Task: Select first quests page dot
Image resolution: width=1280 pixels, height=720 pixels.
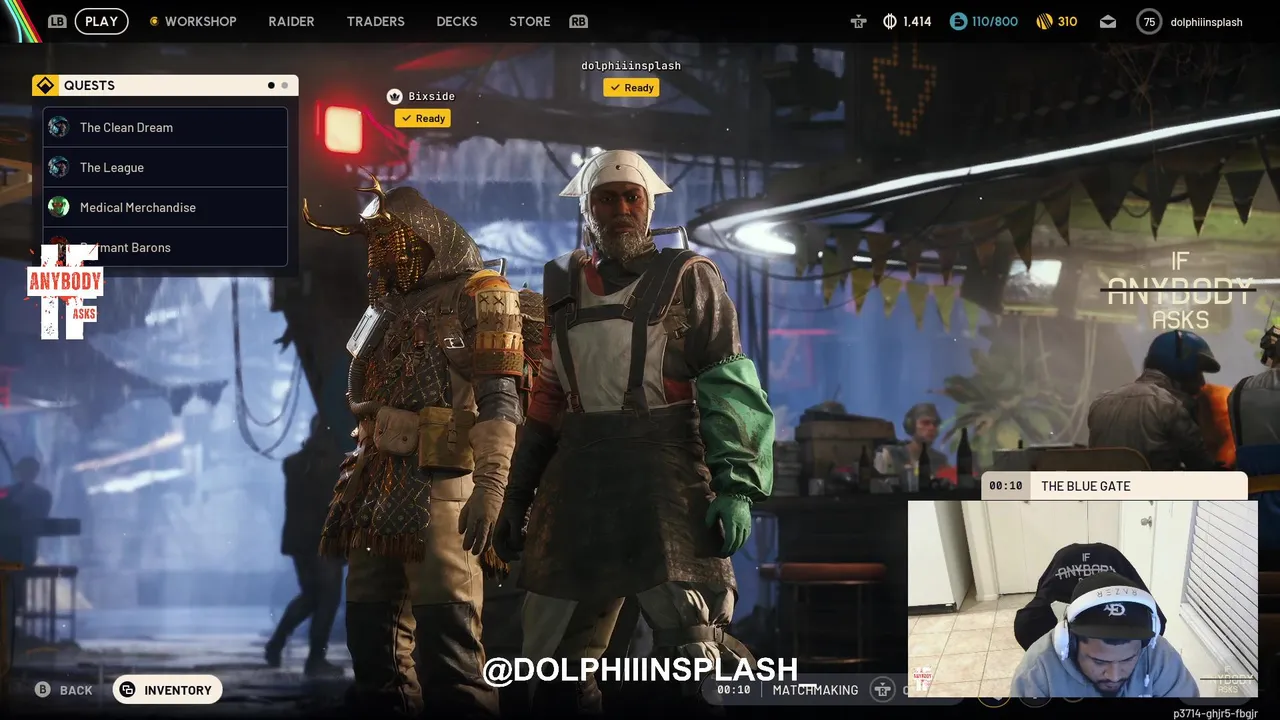Action: click(271, 85)
